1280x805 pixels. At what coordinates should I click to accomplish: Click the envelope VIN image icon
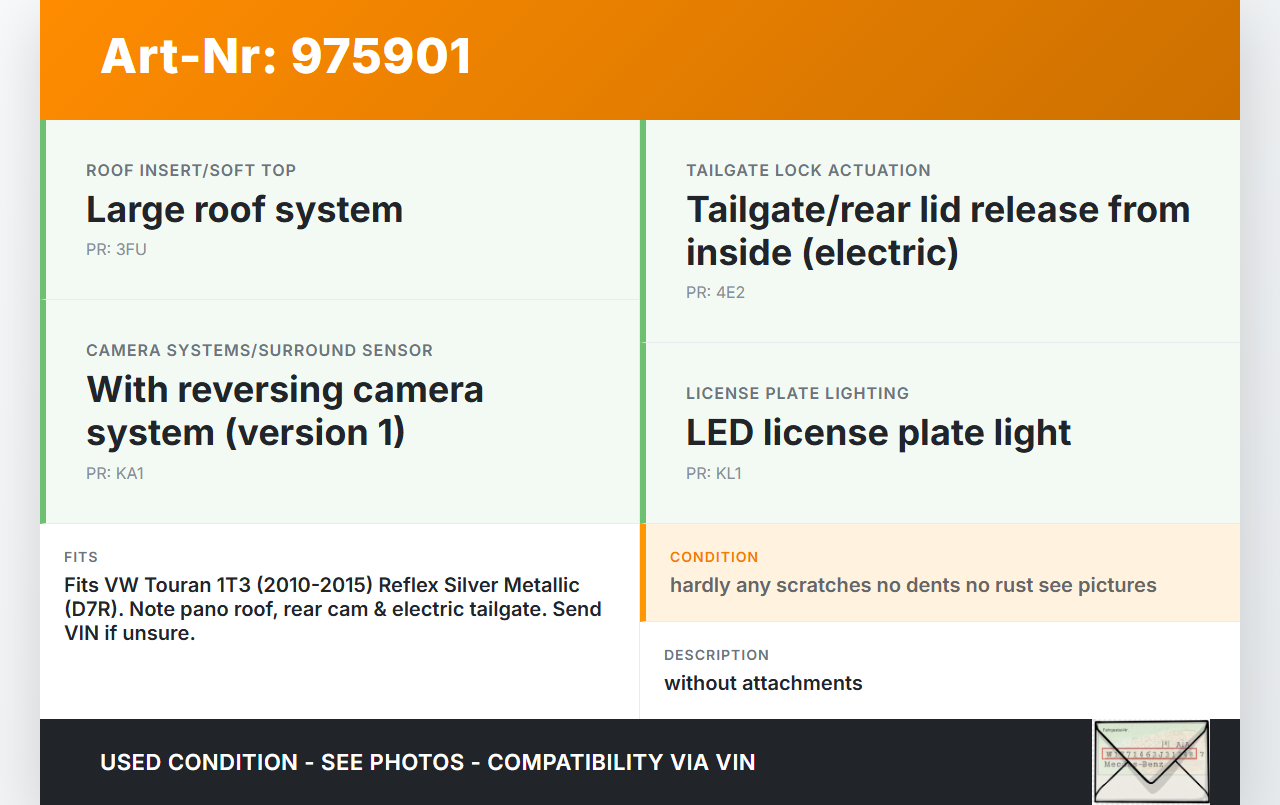coord(1150,761)
